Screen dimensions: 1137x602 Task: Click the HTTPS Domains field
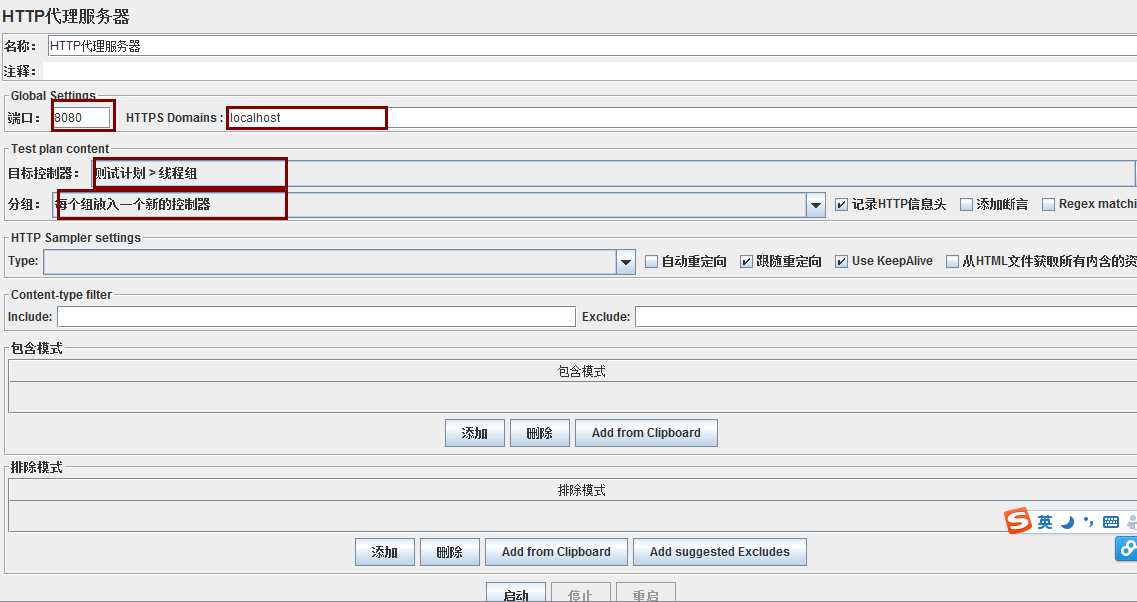click(x=682, y=117)
